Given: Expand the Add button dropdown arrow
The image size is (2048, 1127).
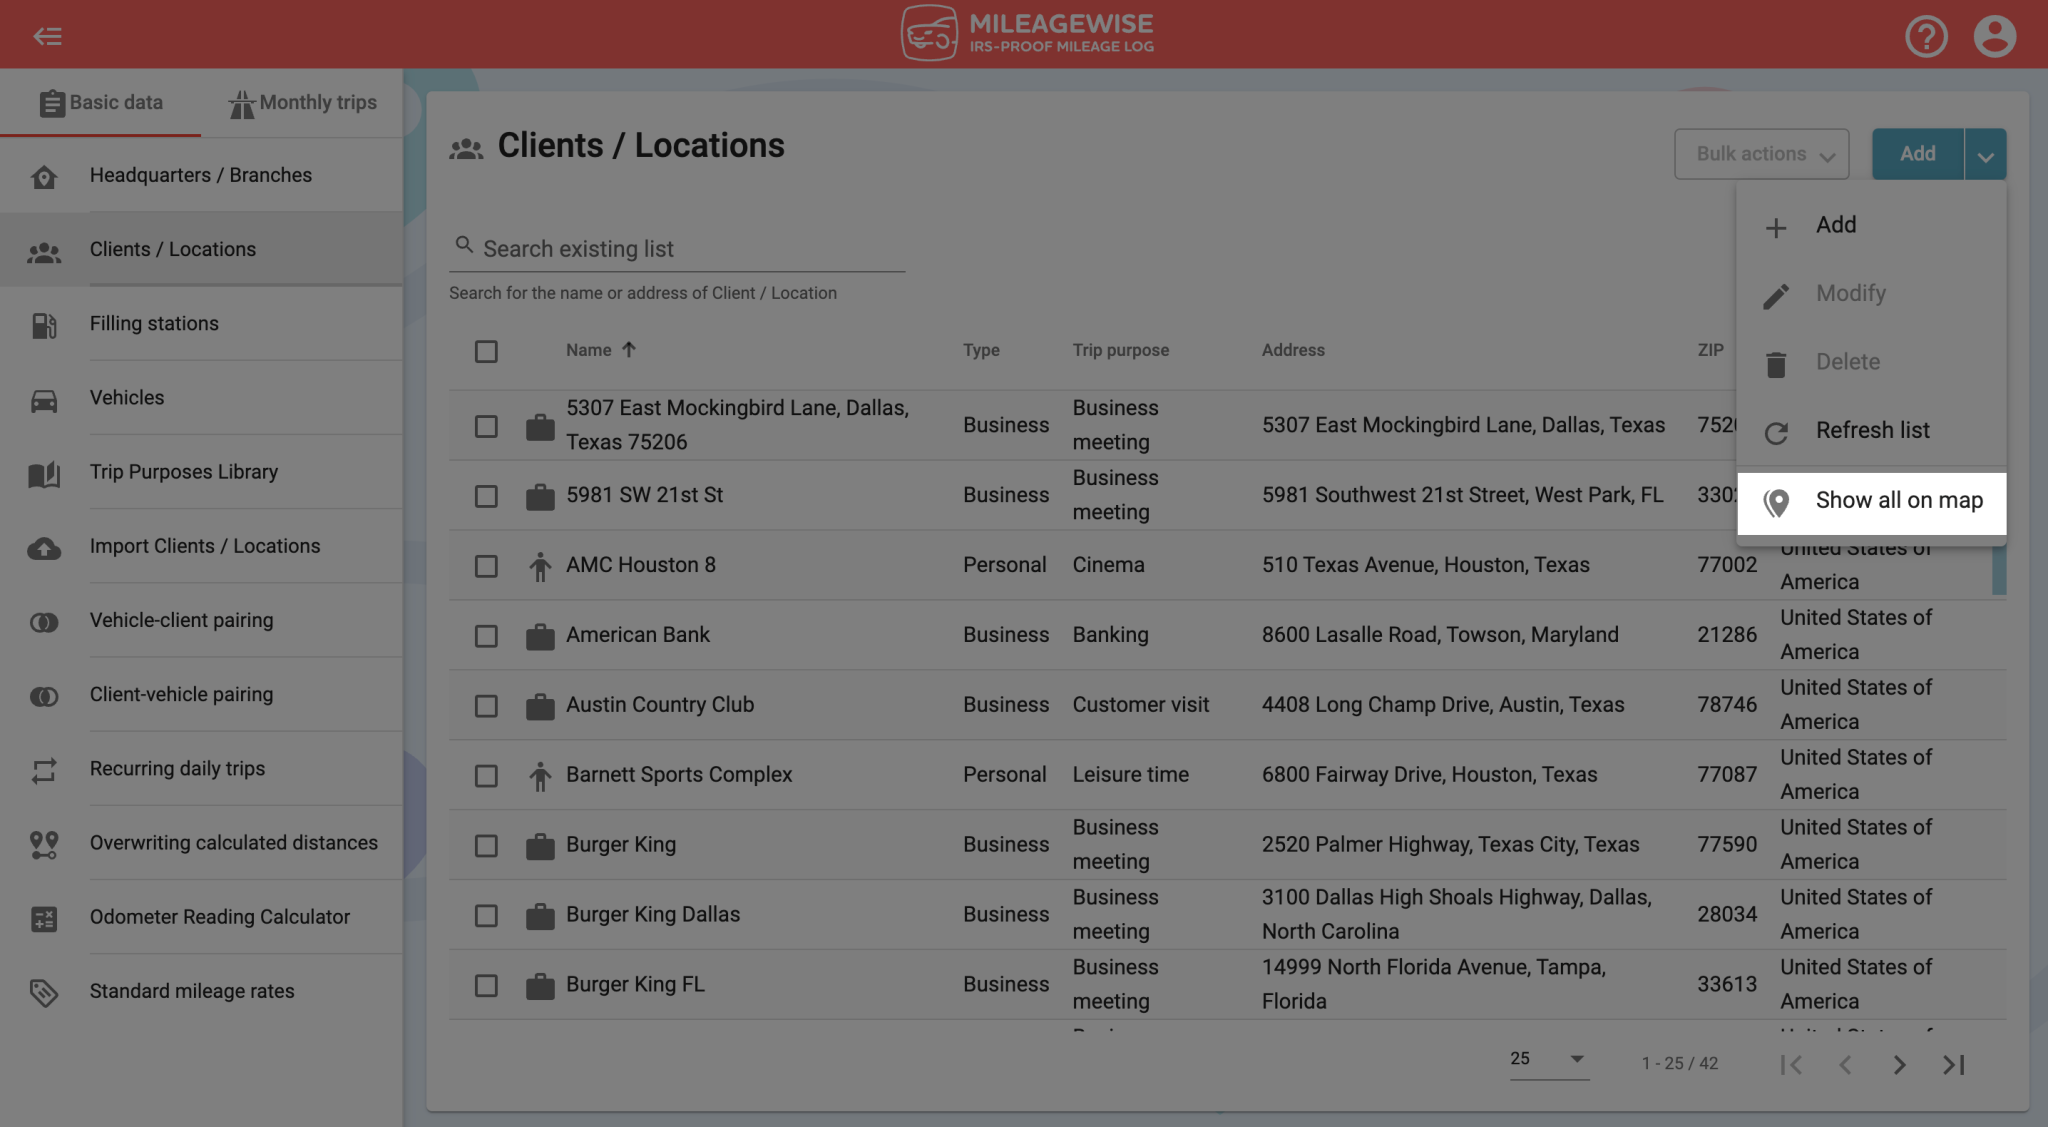Looking at the screenshot, I should coord(1986,153).
